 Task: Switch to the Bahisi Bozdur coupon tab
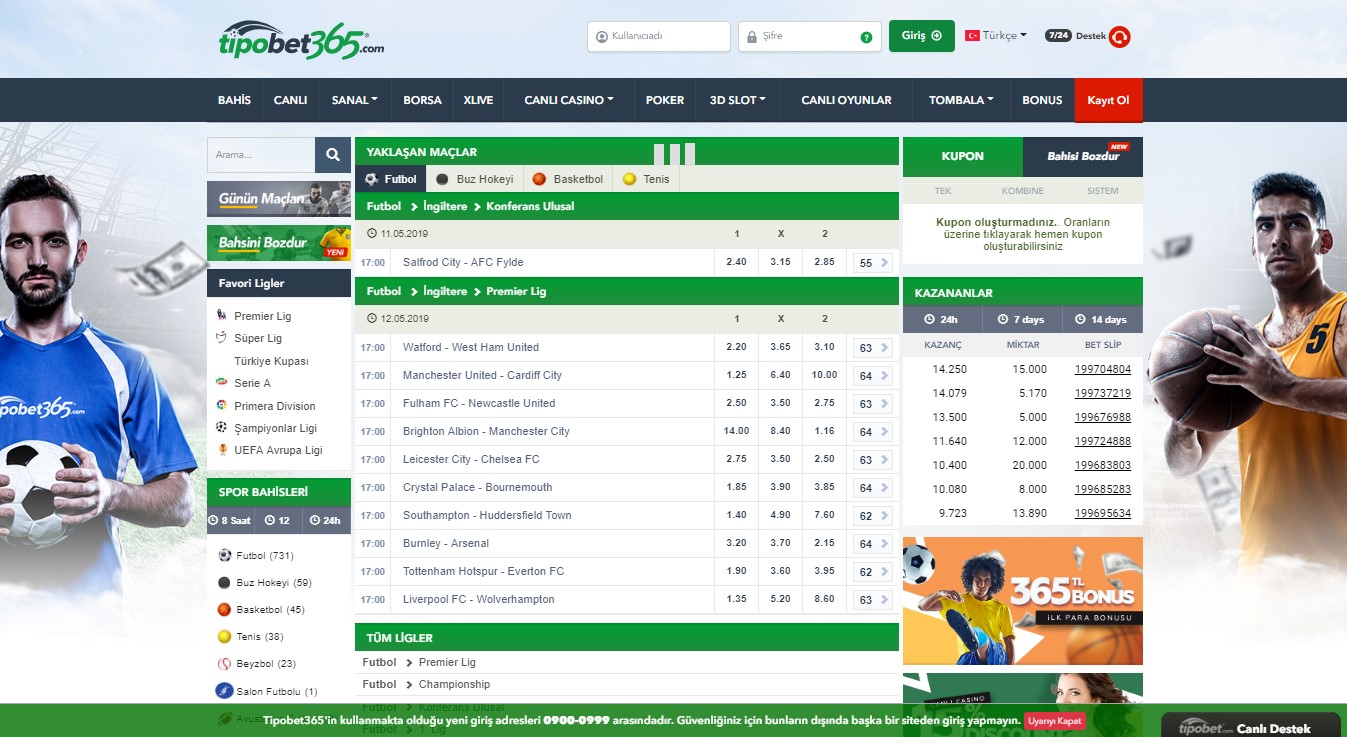click(1083, 157)
